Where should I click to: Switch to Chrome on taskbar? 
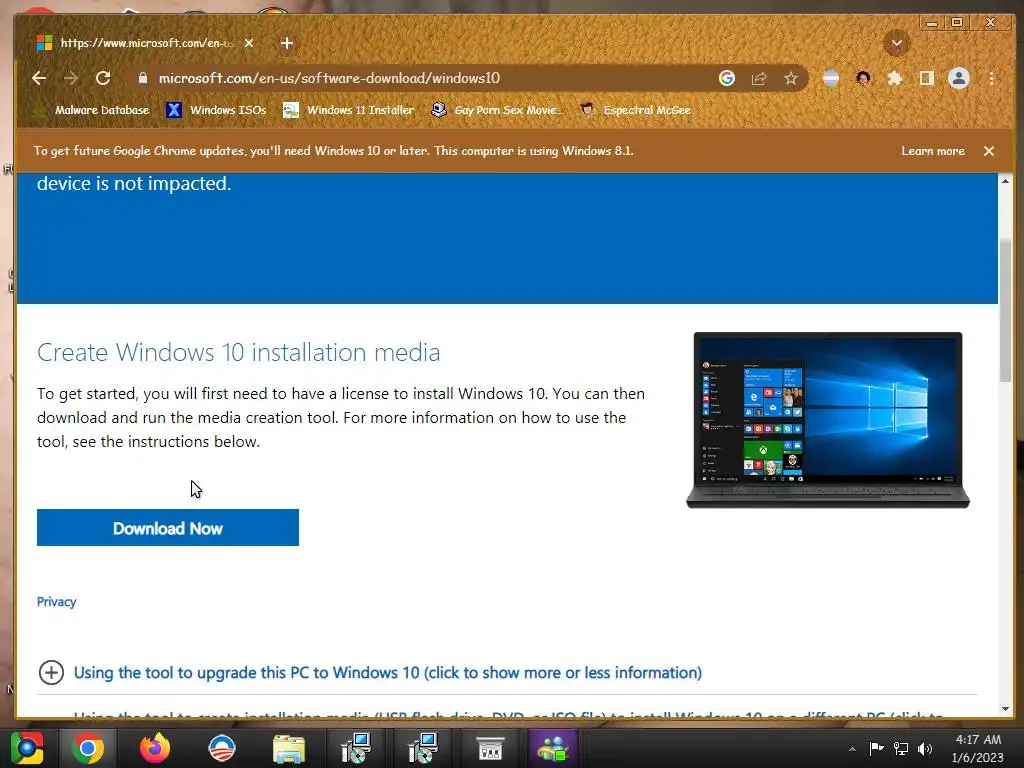tap(88, 748)
